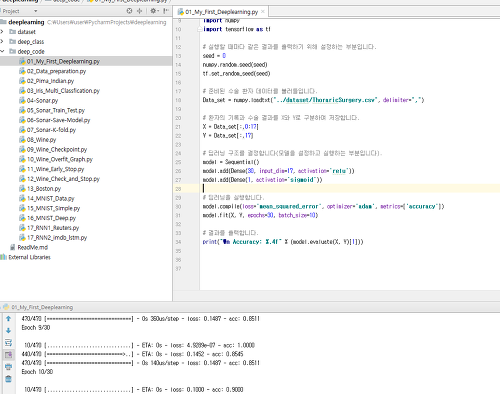The width and height of the screenshot is (500, 394).
Task: Click the 'model.fit(X, Y, epochs=30' line
Action: point(260,215)
